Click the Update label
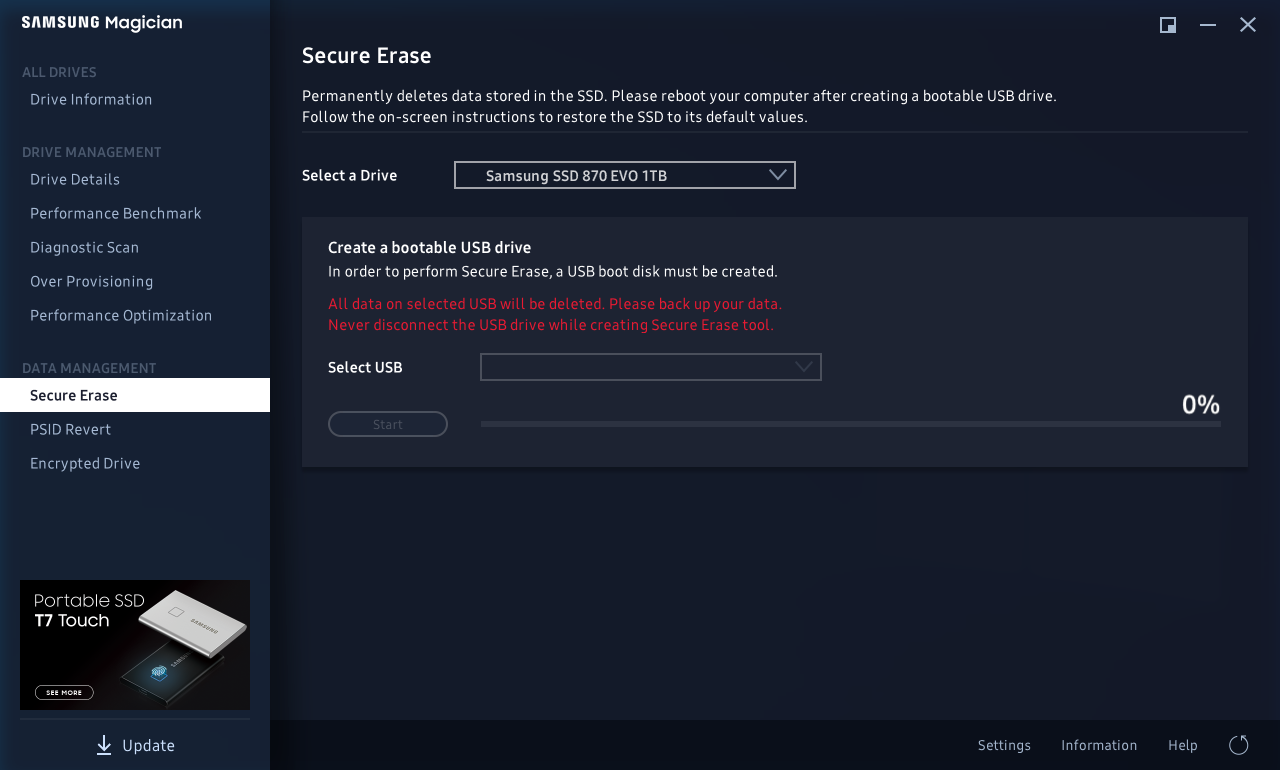 point(148,745)
